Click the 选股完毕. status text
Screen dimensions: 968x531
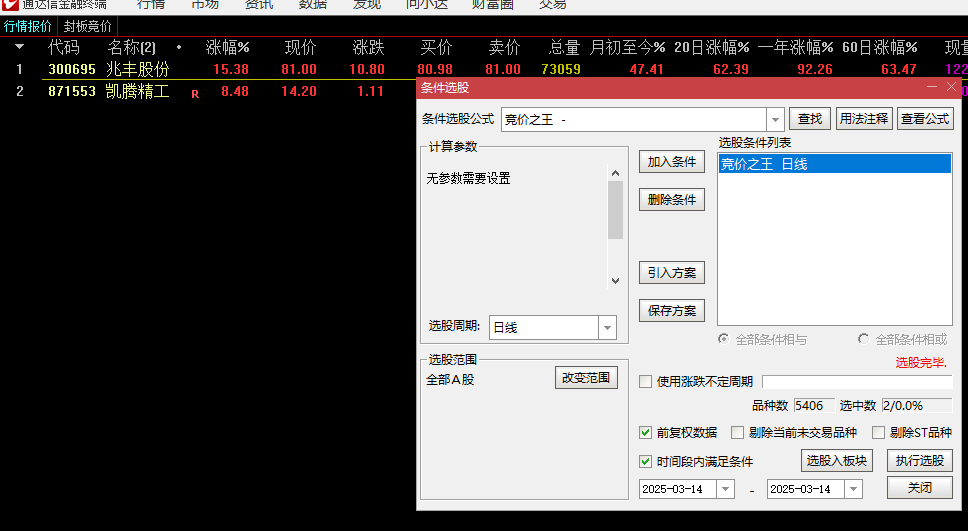pos(921,362)
